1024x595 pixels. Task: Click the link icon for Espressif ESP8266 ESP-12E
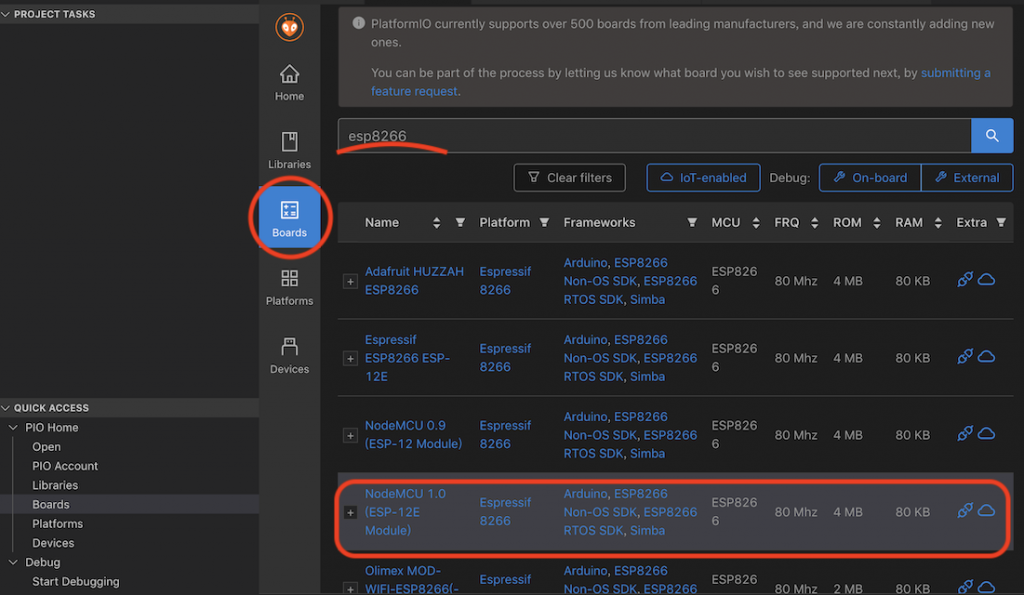[x=965, y=357]
